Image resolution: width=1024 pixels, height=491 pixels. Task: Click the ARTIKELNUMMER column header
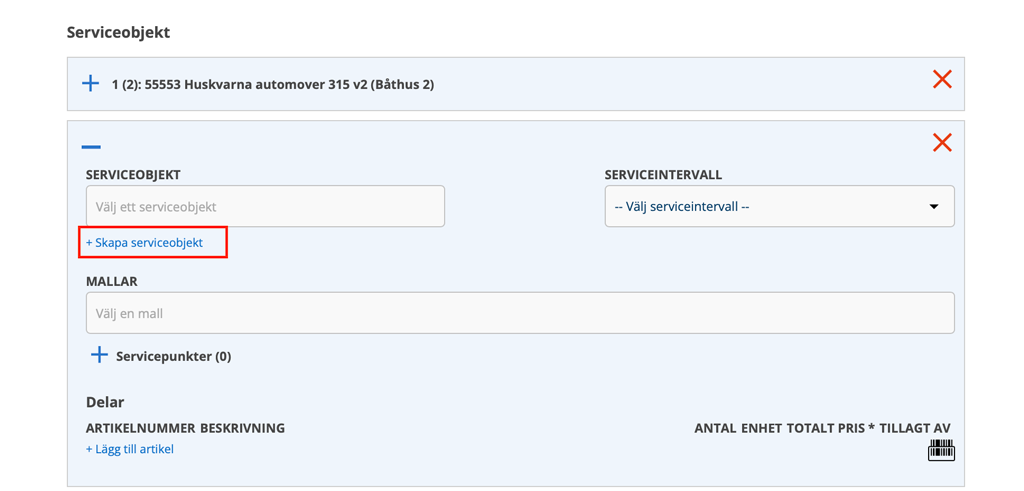pyautogui.click(x=140, y=428)
